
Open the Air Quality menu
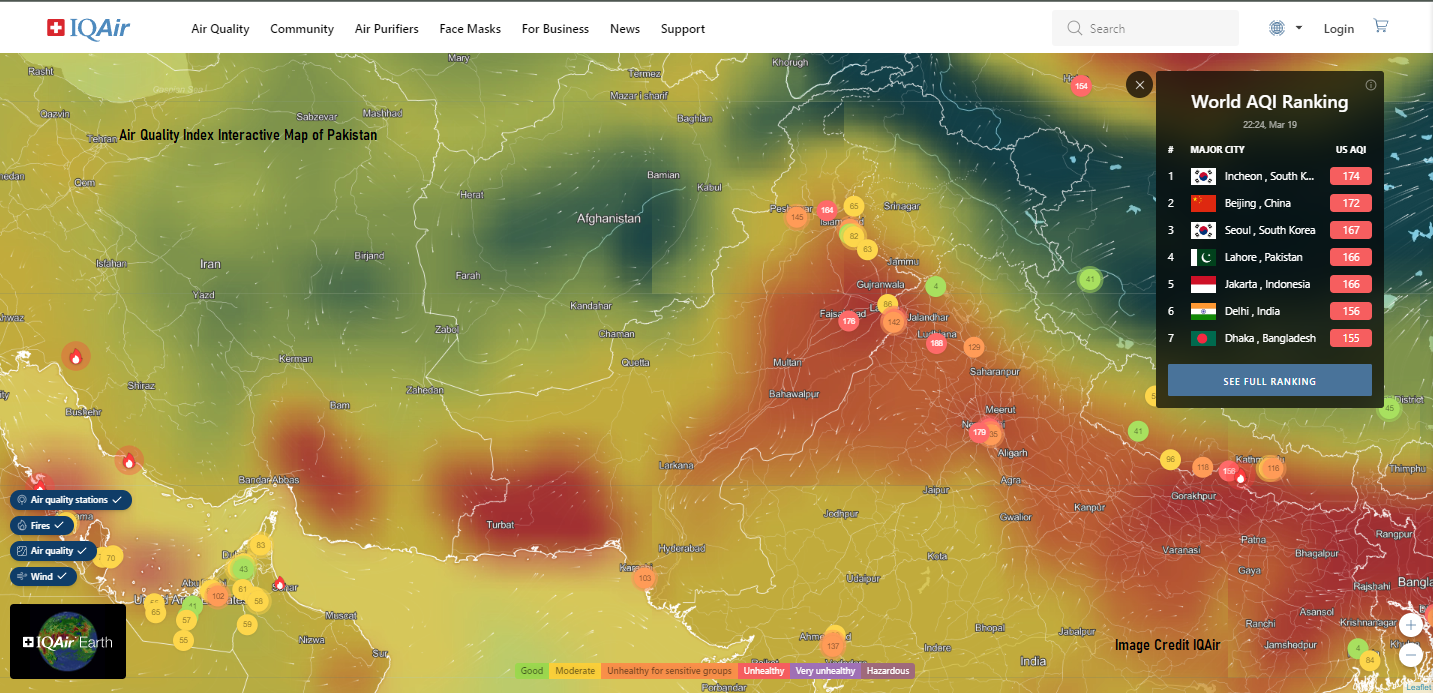point(220,29)
